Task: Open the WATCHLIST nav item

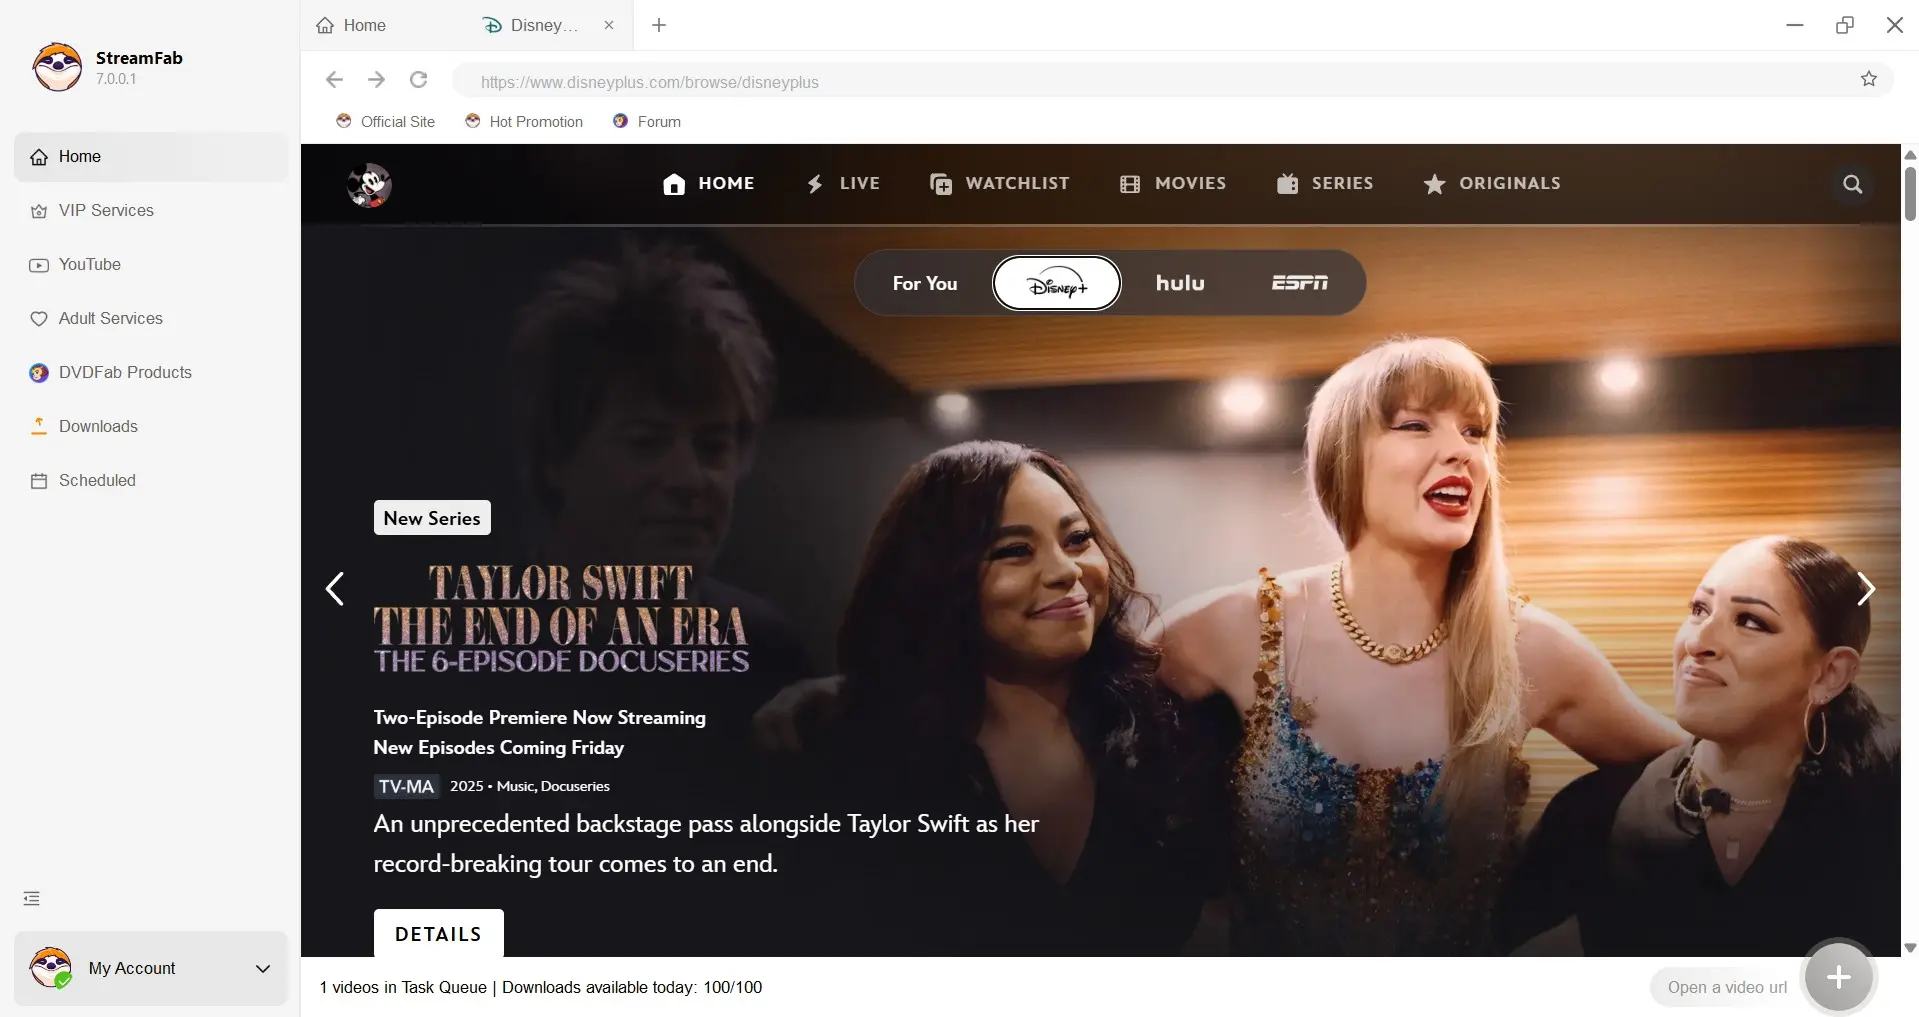Action: click(x=1000, y=183)
